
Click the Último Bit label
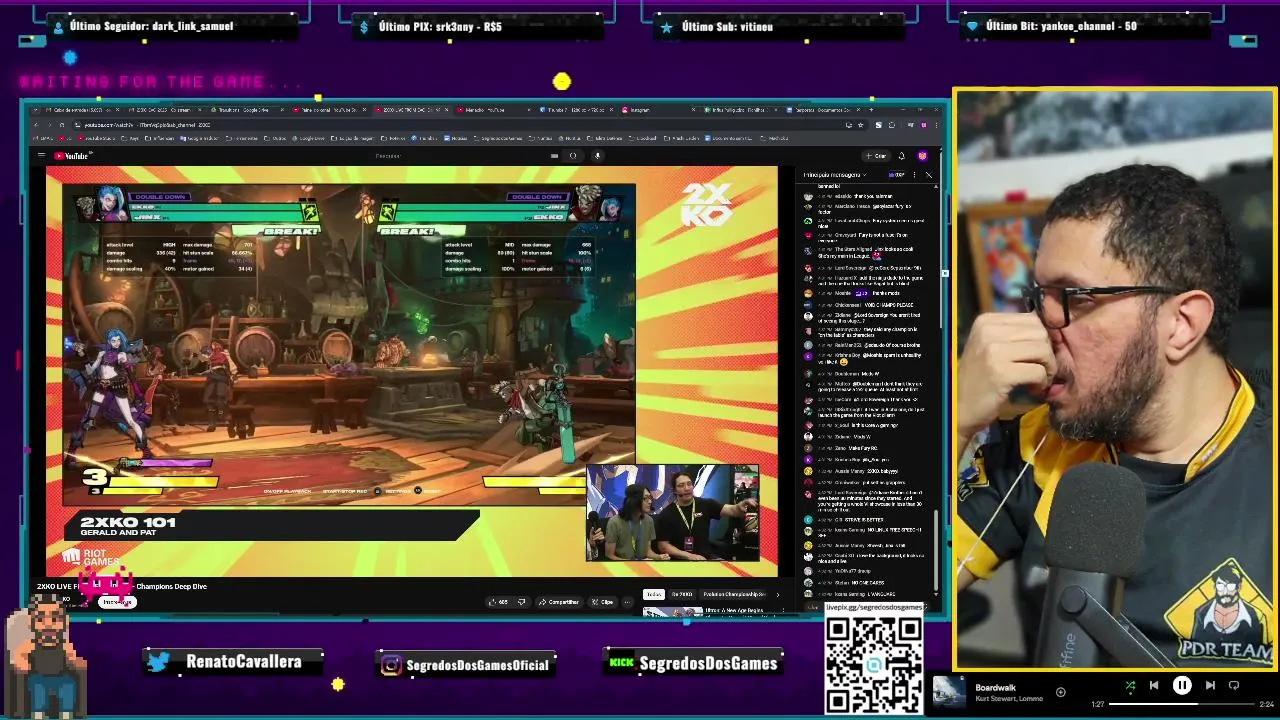1061,26
